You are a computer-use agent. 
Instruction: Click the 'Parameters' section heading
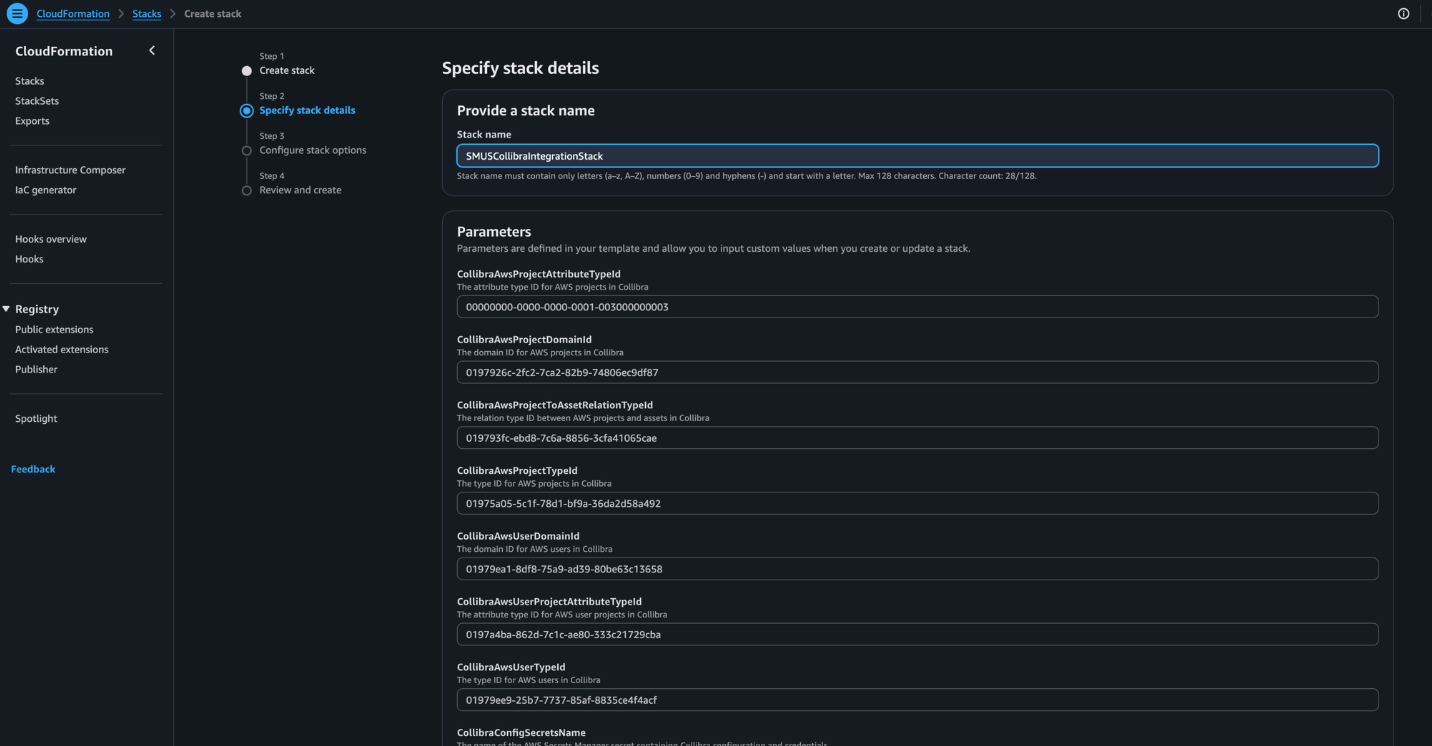[494, 232]
